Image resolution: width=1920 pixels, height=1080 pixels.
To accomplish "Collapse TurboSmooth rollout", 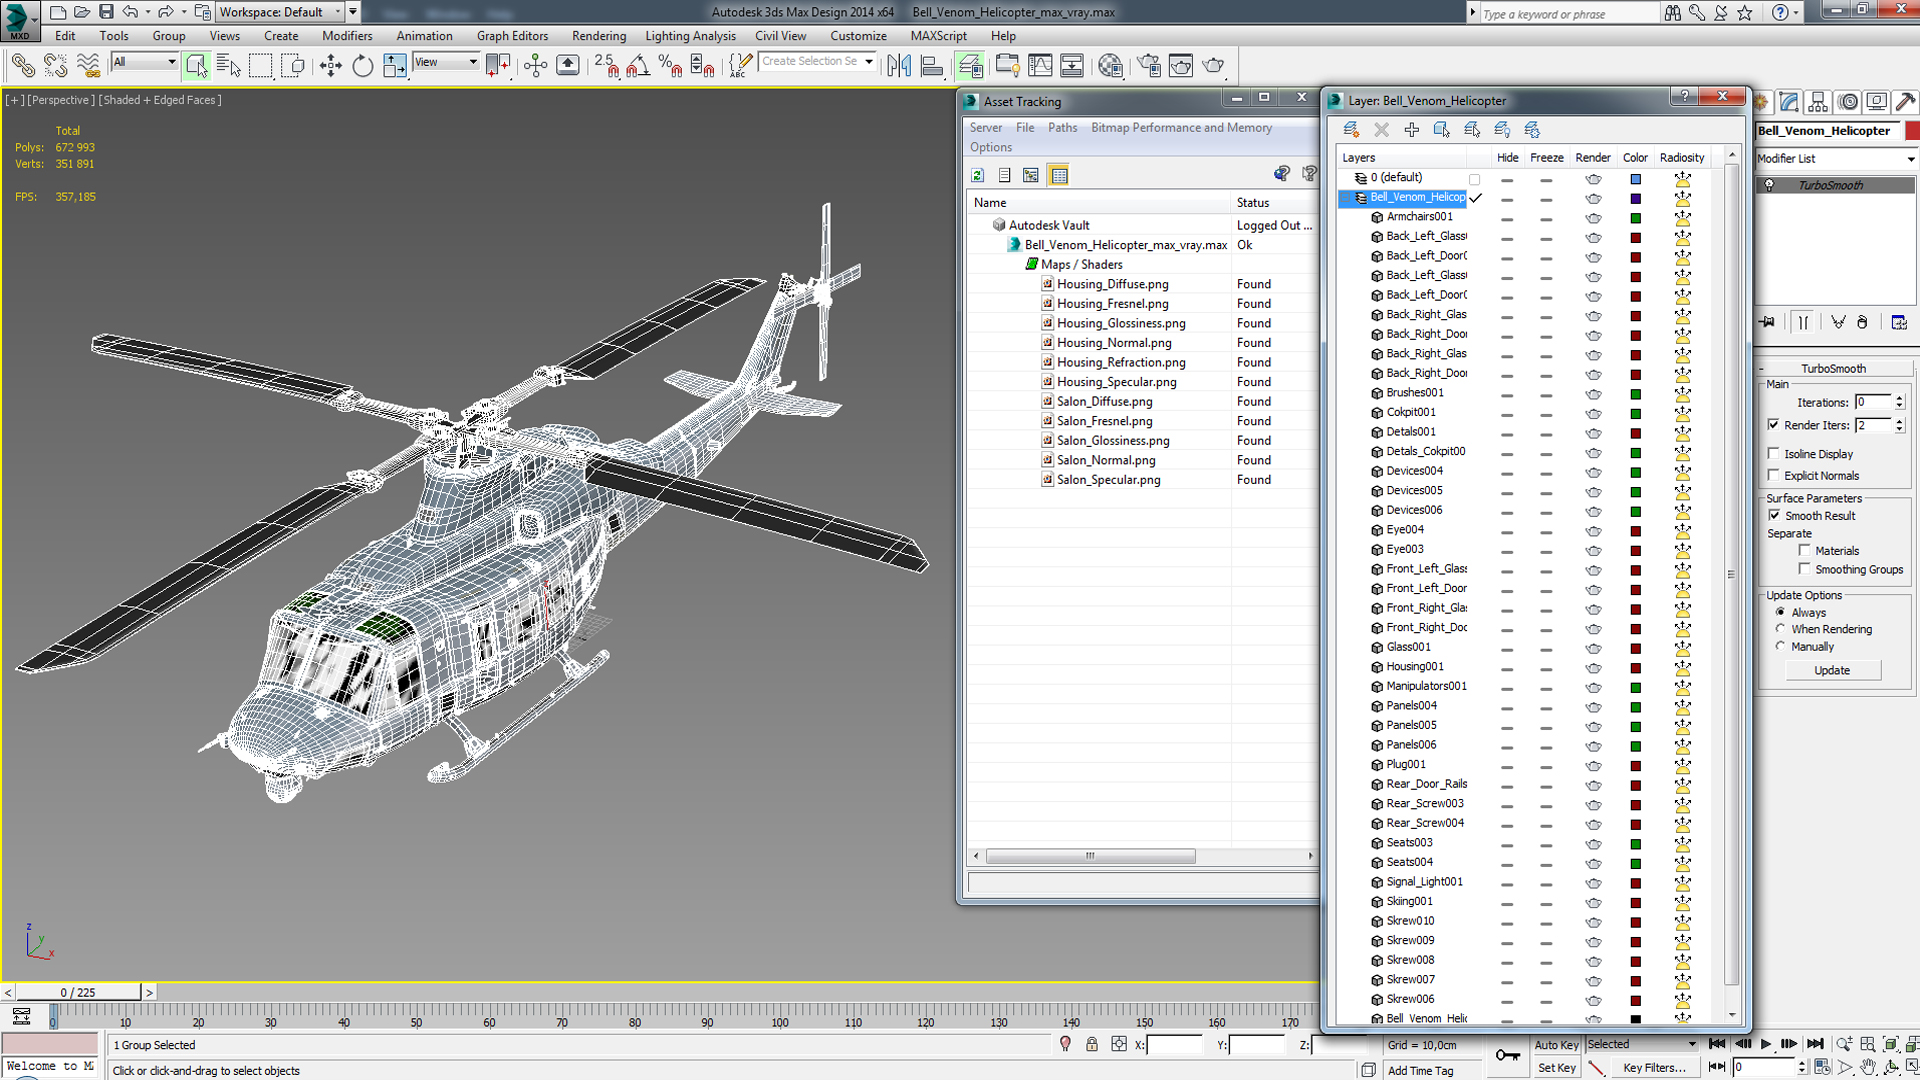I will pos(1834,368).
